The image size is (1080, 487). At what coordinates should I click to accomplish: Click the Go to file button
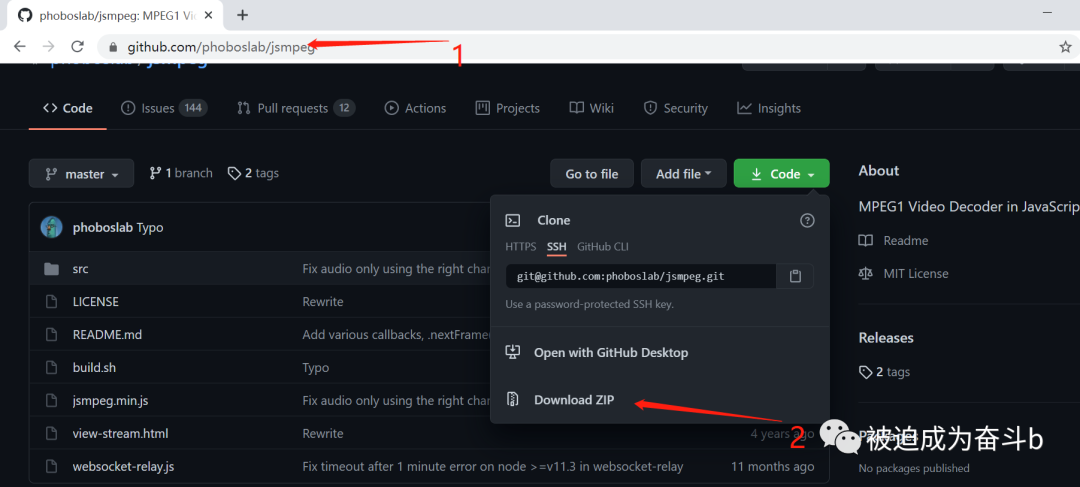(592, 174)
